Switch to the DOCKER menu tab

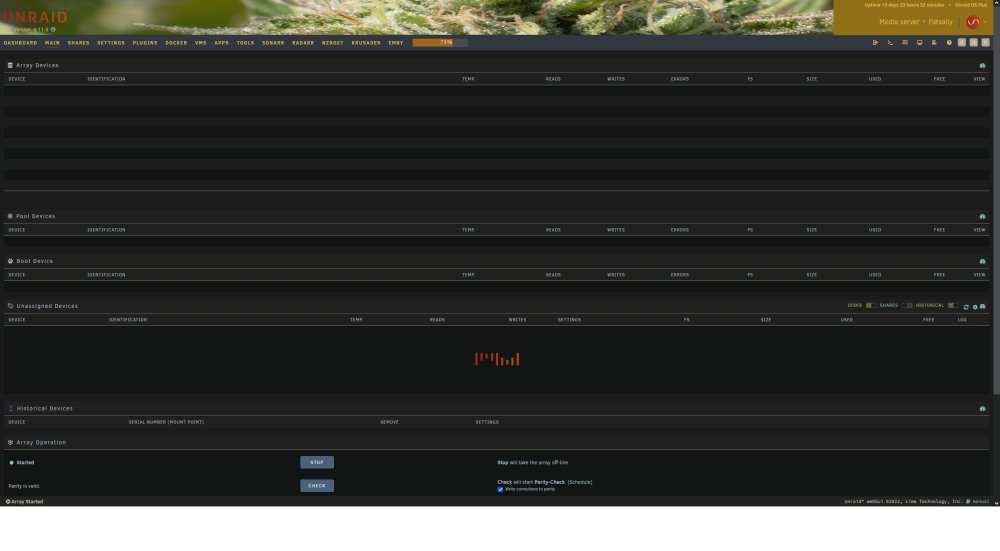(x=176, y=43)
